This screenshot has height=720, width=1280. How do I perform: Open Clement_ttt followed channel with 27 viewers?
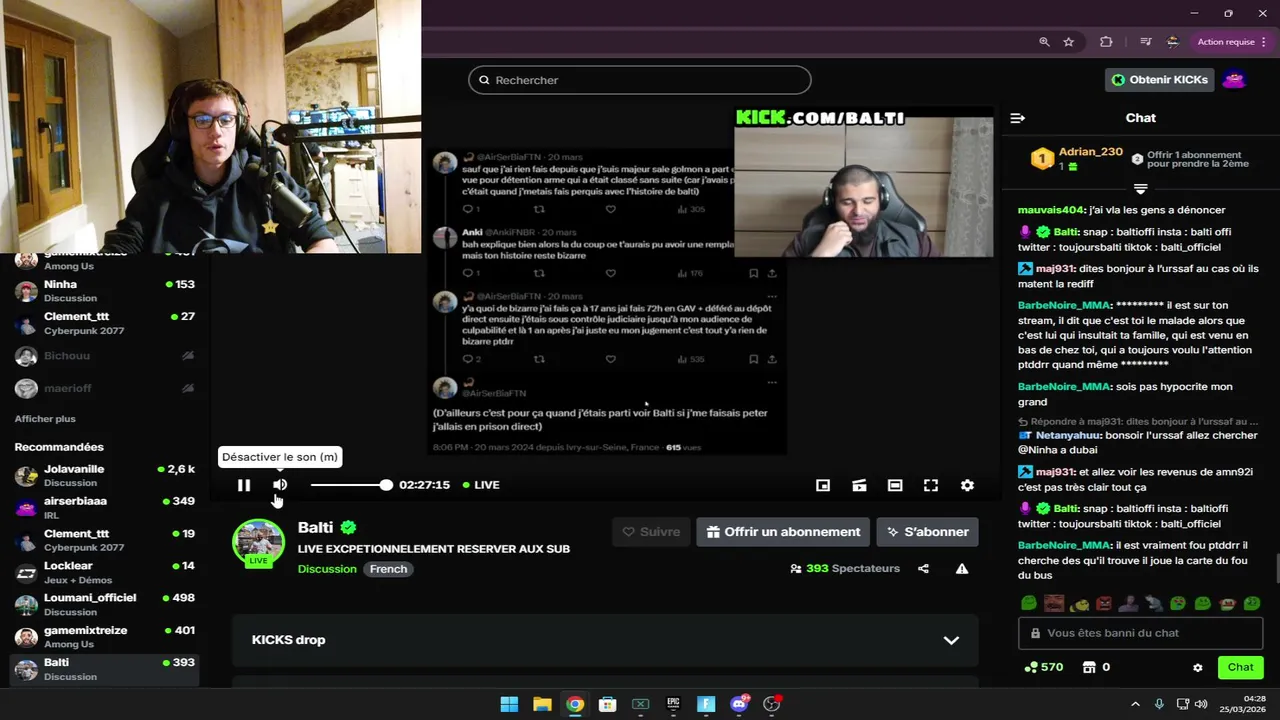coord(105,323)
